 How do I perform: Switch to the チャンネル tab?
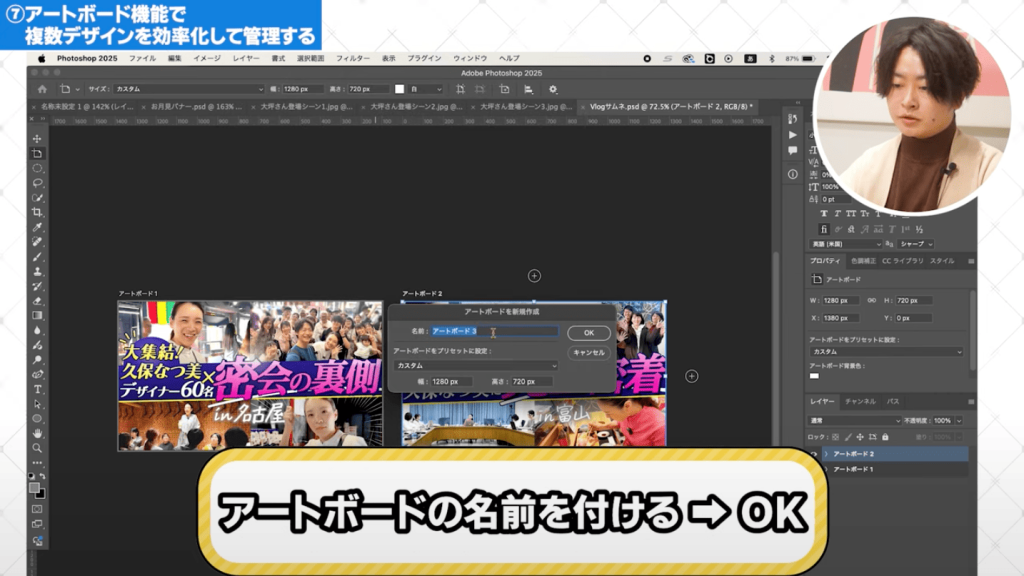[860, 402]
